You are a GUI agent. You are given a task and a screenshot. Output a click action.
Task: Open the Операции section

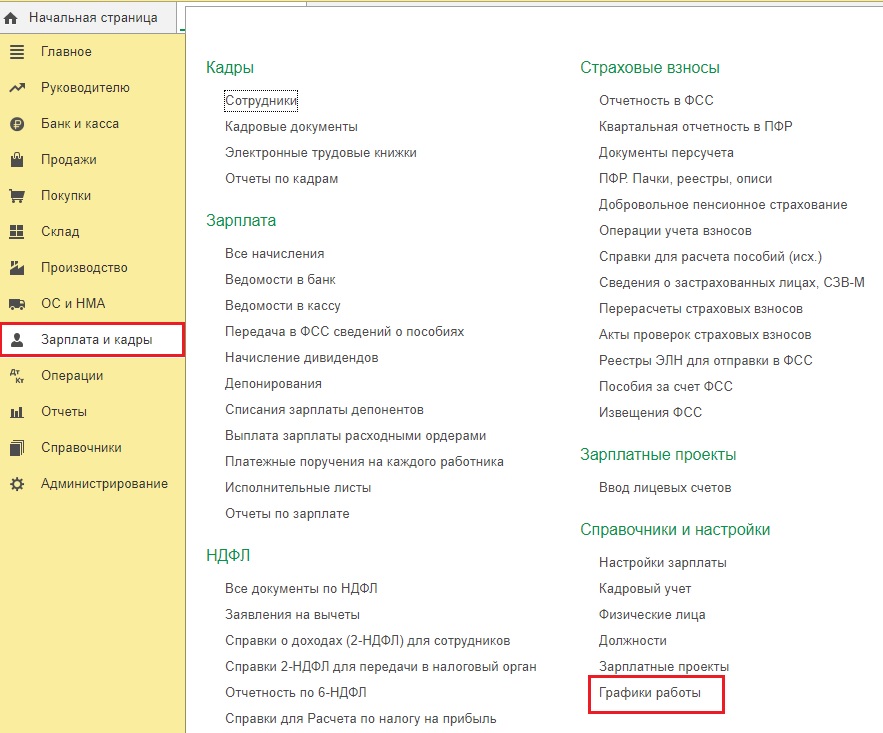click(x=72, y=376)
